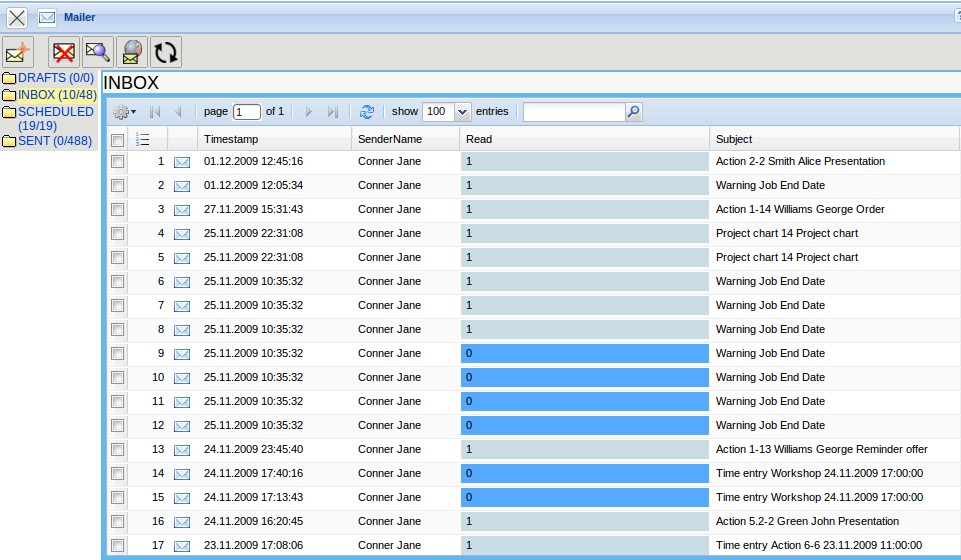Open the envelope icon in row 1

tap(182, 162)
